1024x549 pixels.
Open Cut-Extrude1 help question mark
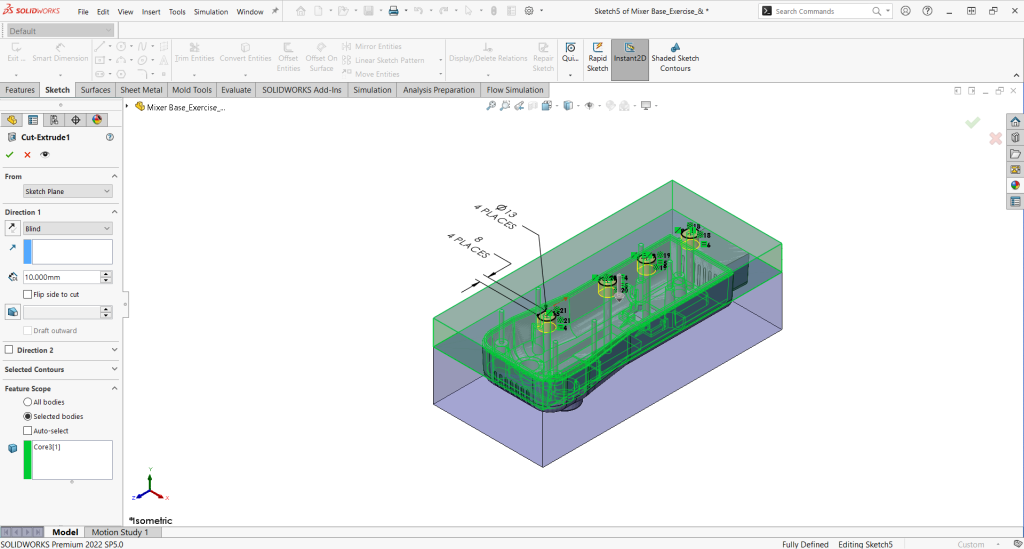[109, 137]
